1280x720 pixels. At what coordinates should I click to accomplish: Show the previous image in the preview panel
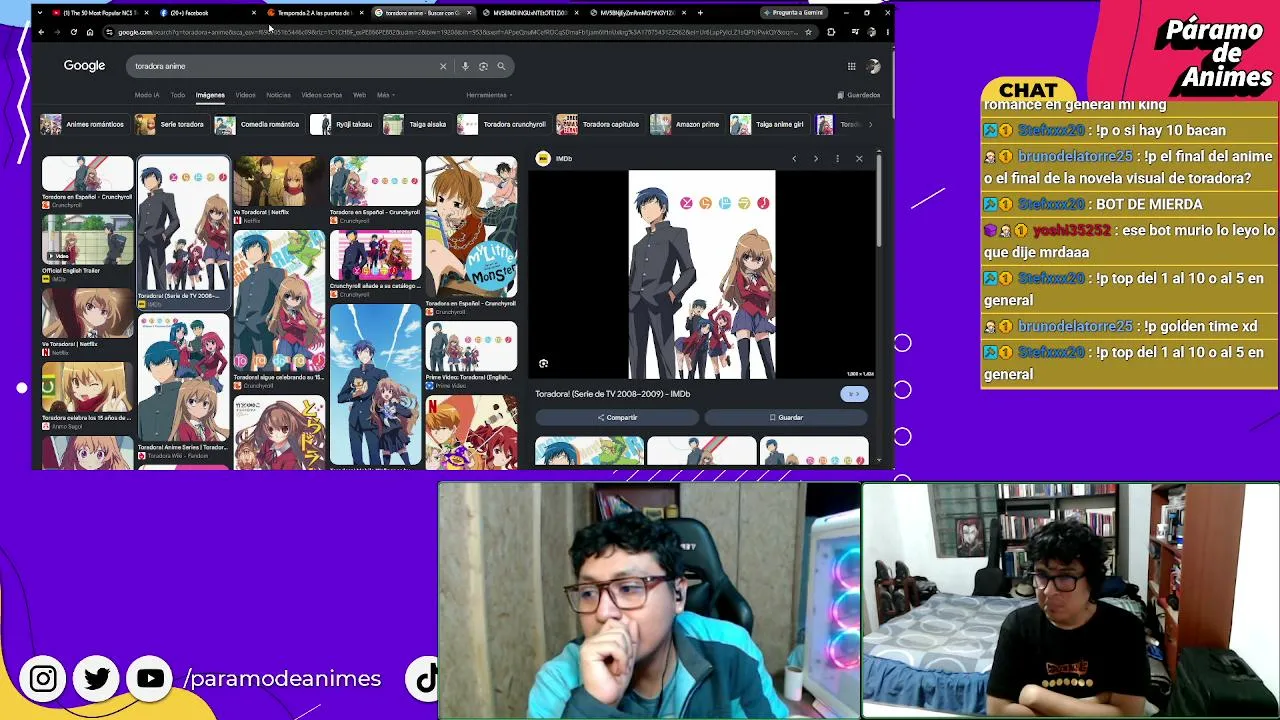click(794, 158)
